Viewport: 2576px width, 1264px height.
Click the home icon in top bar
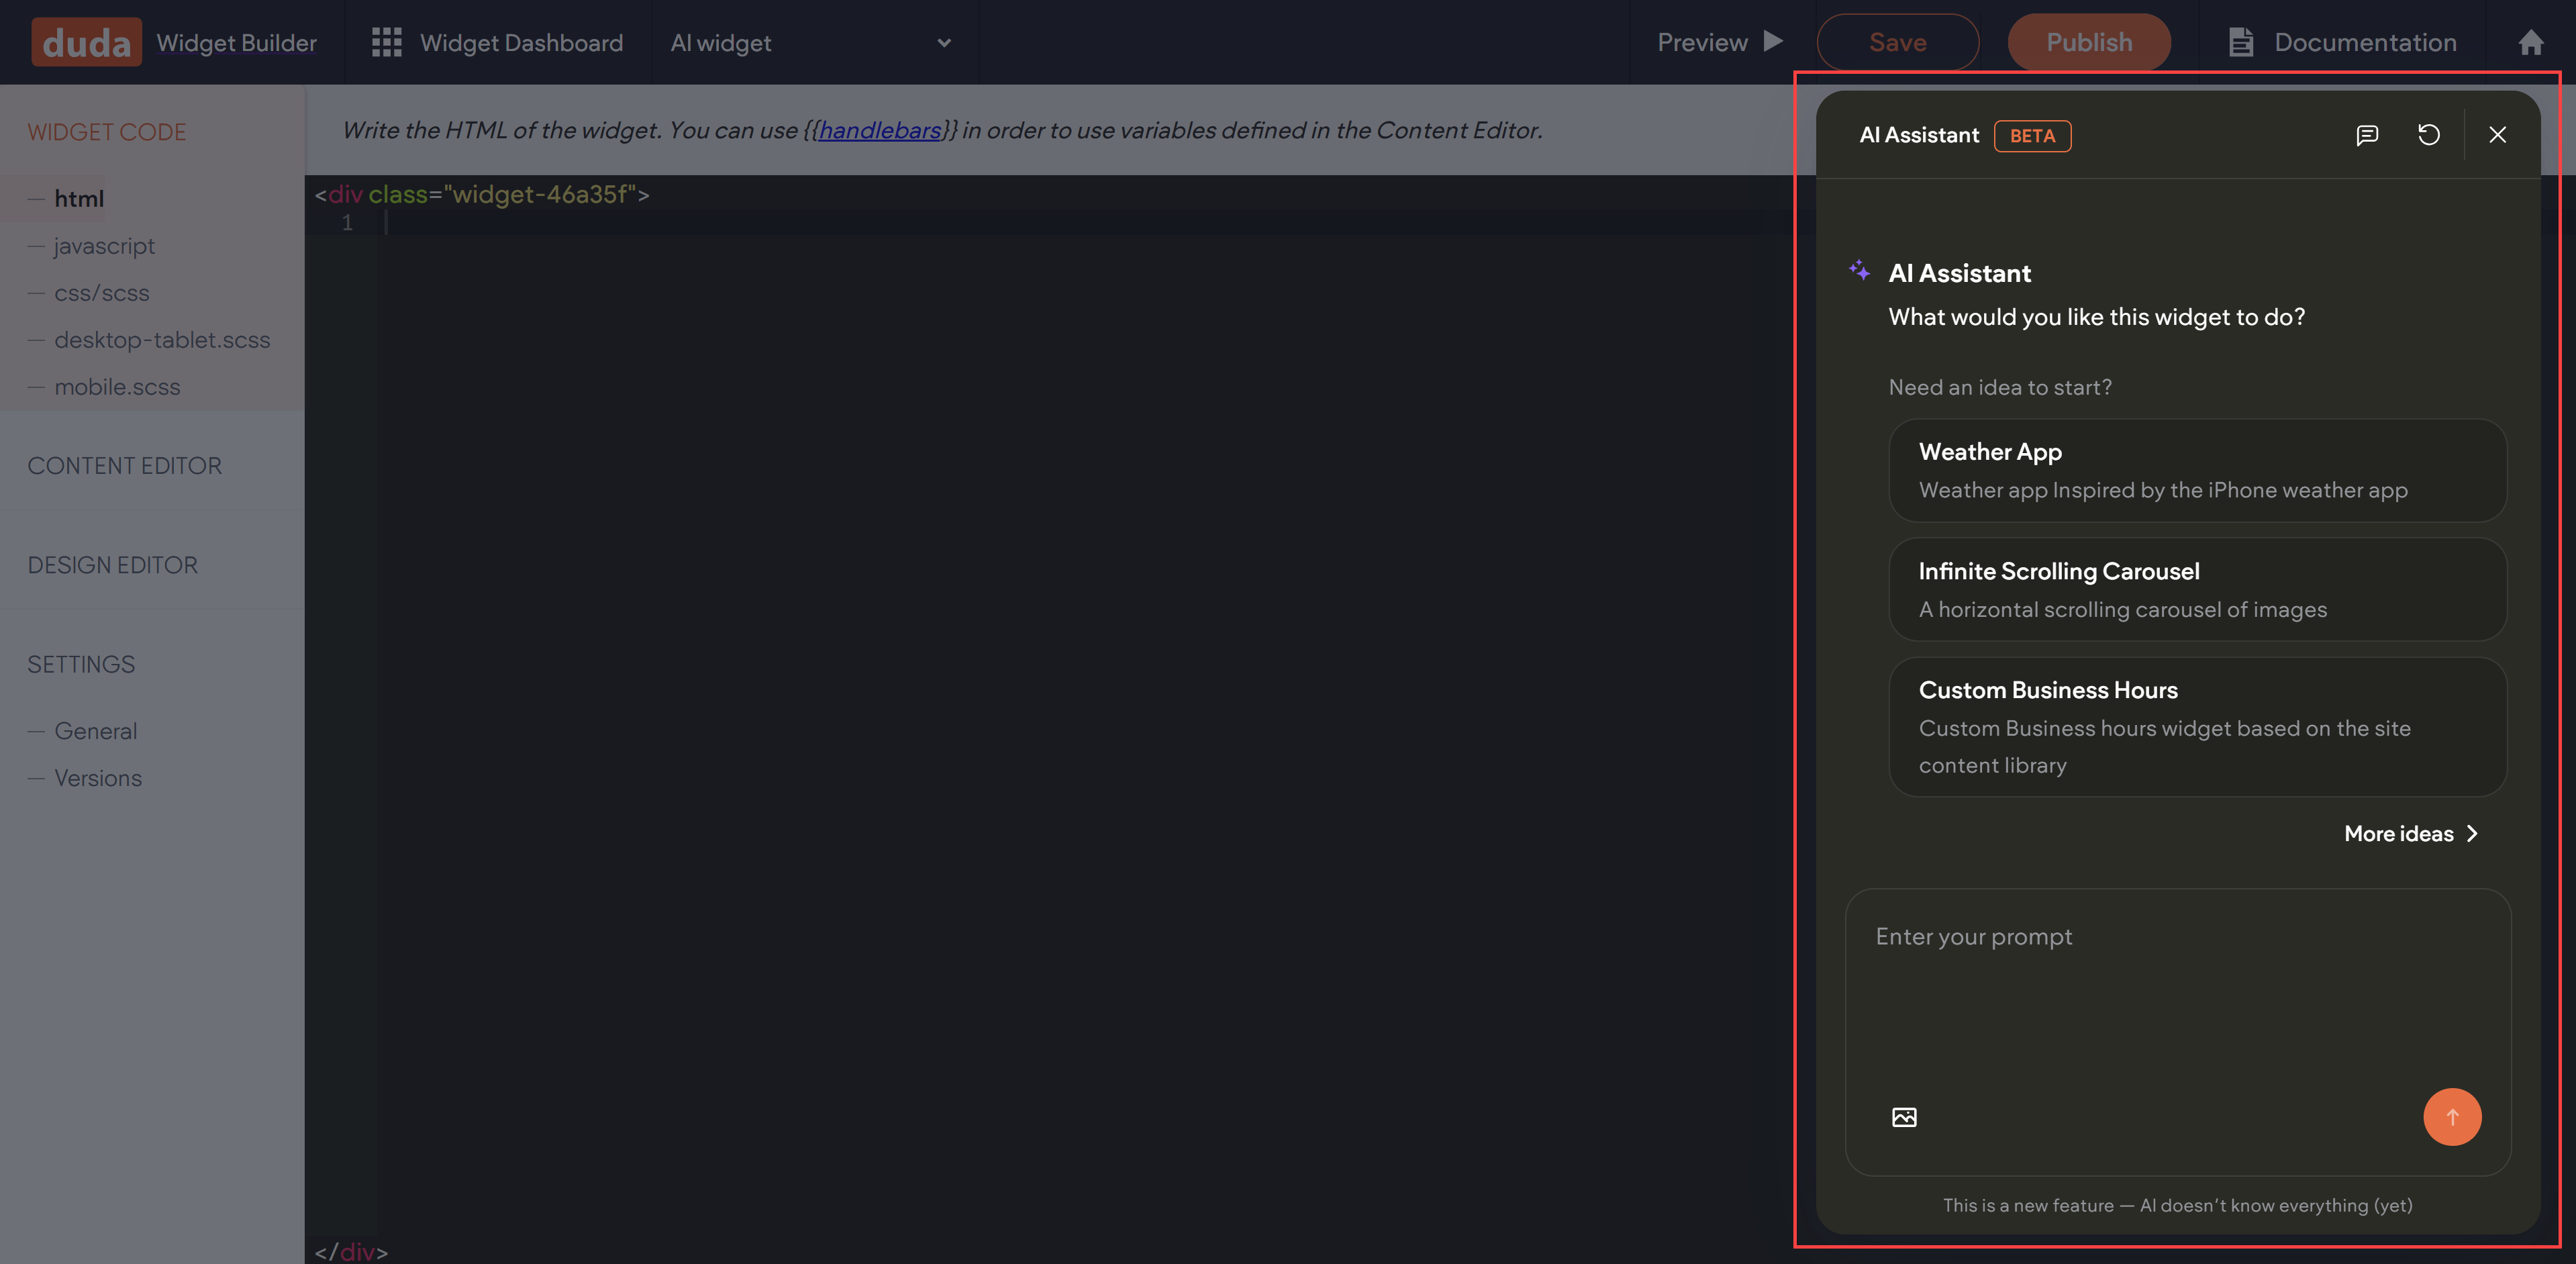(2530, 42)
